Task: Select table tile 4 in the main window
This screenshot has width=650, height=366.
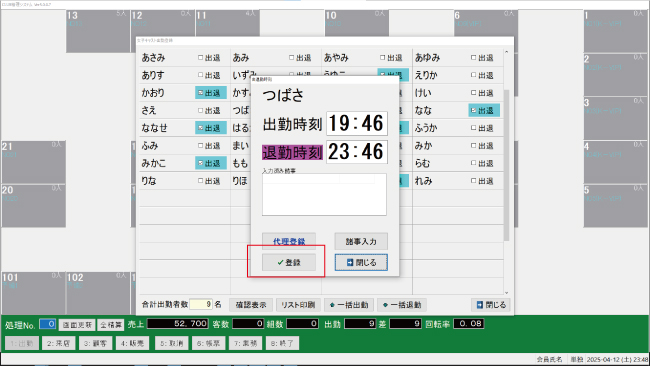Action: point(616,162)
